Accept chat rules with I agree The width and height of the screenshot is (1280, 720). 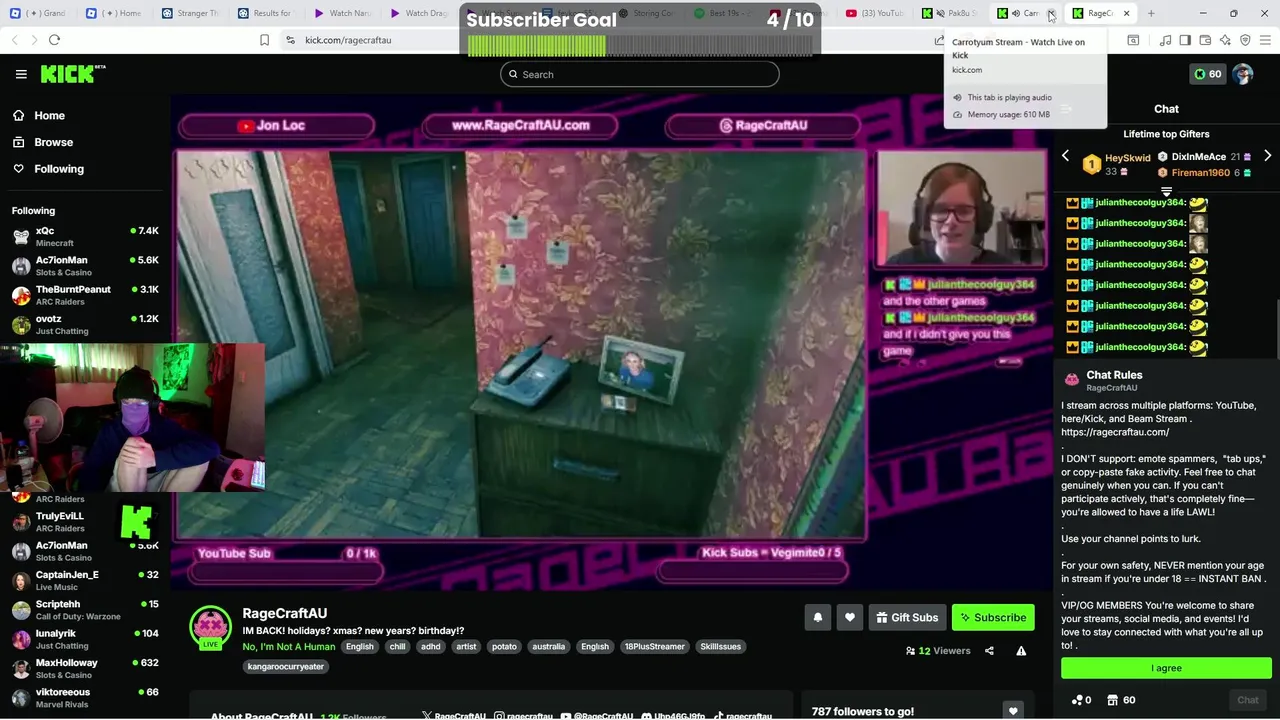coord(1166,668)
